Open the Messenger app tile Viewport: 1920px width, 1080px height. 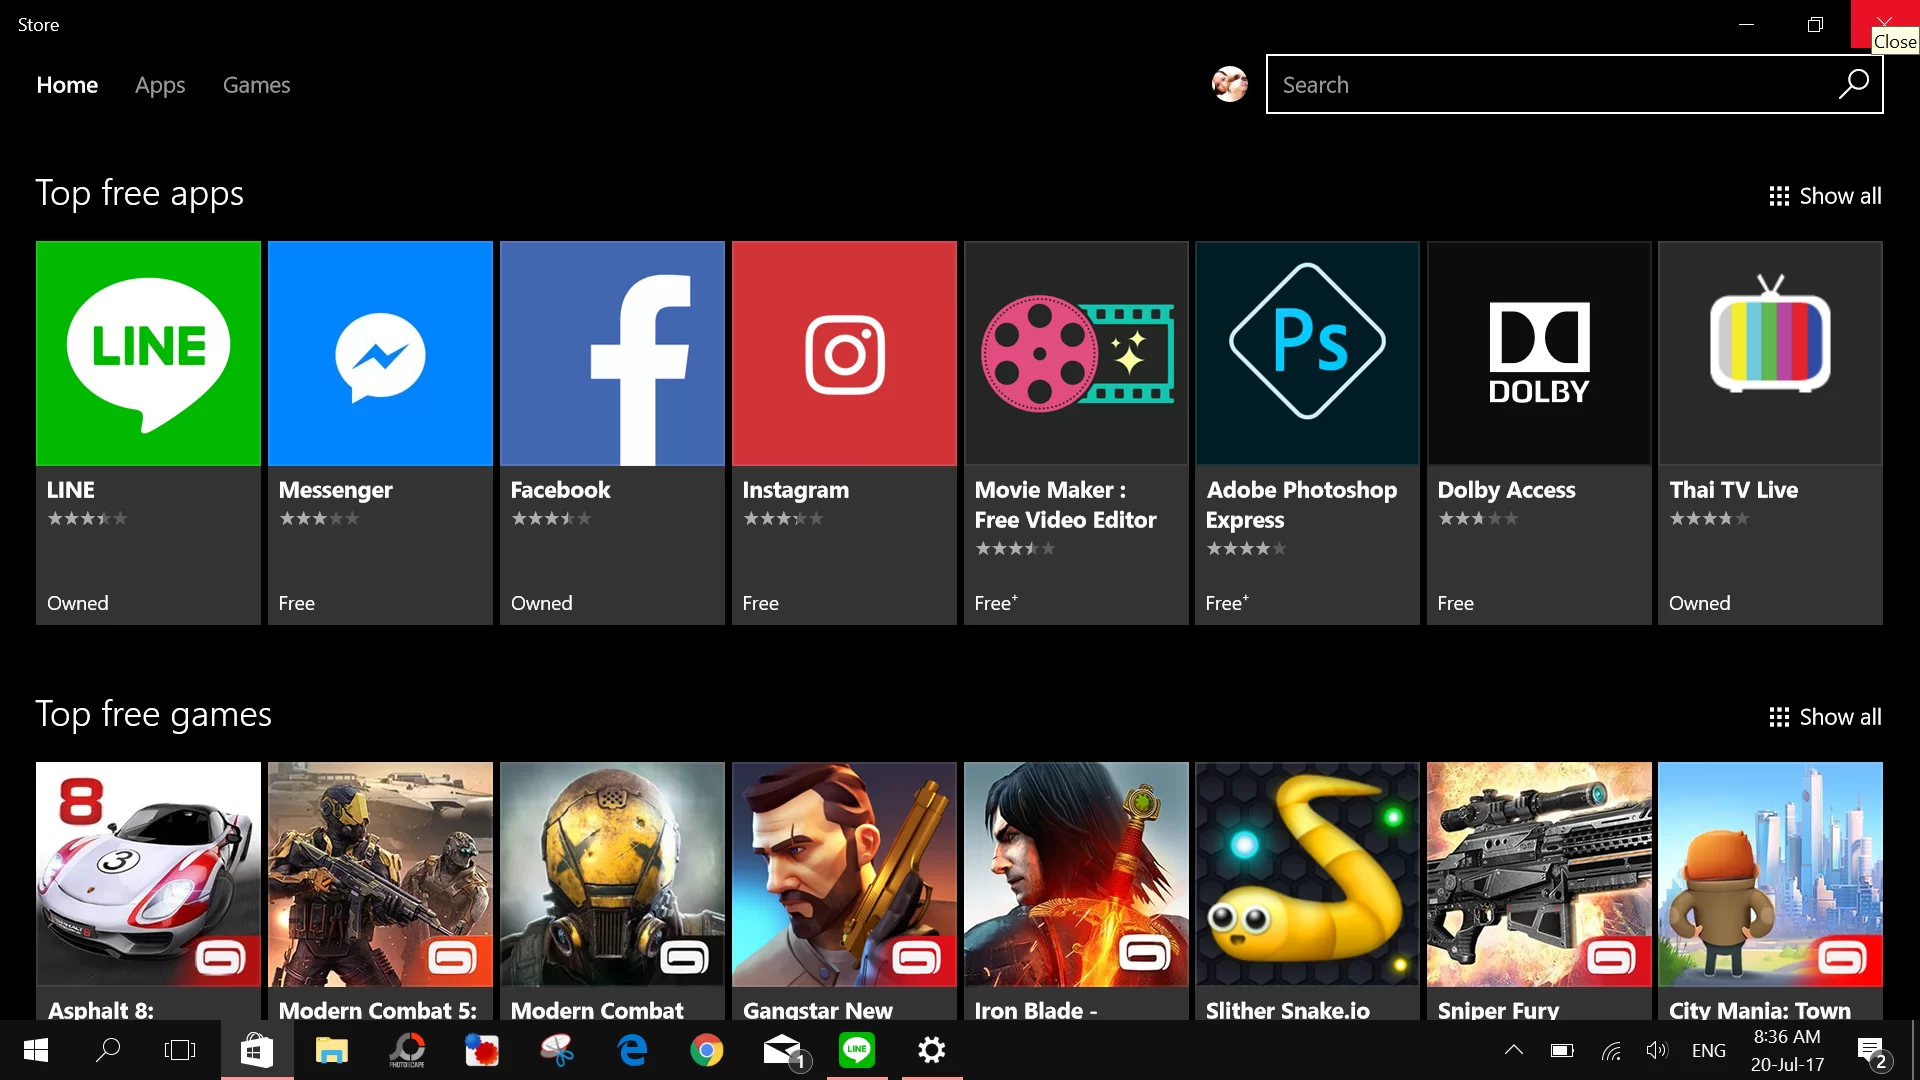point(380,432)
